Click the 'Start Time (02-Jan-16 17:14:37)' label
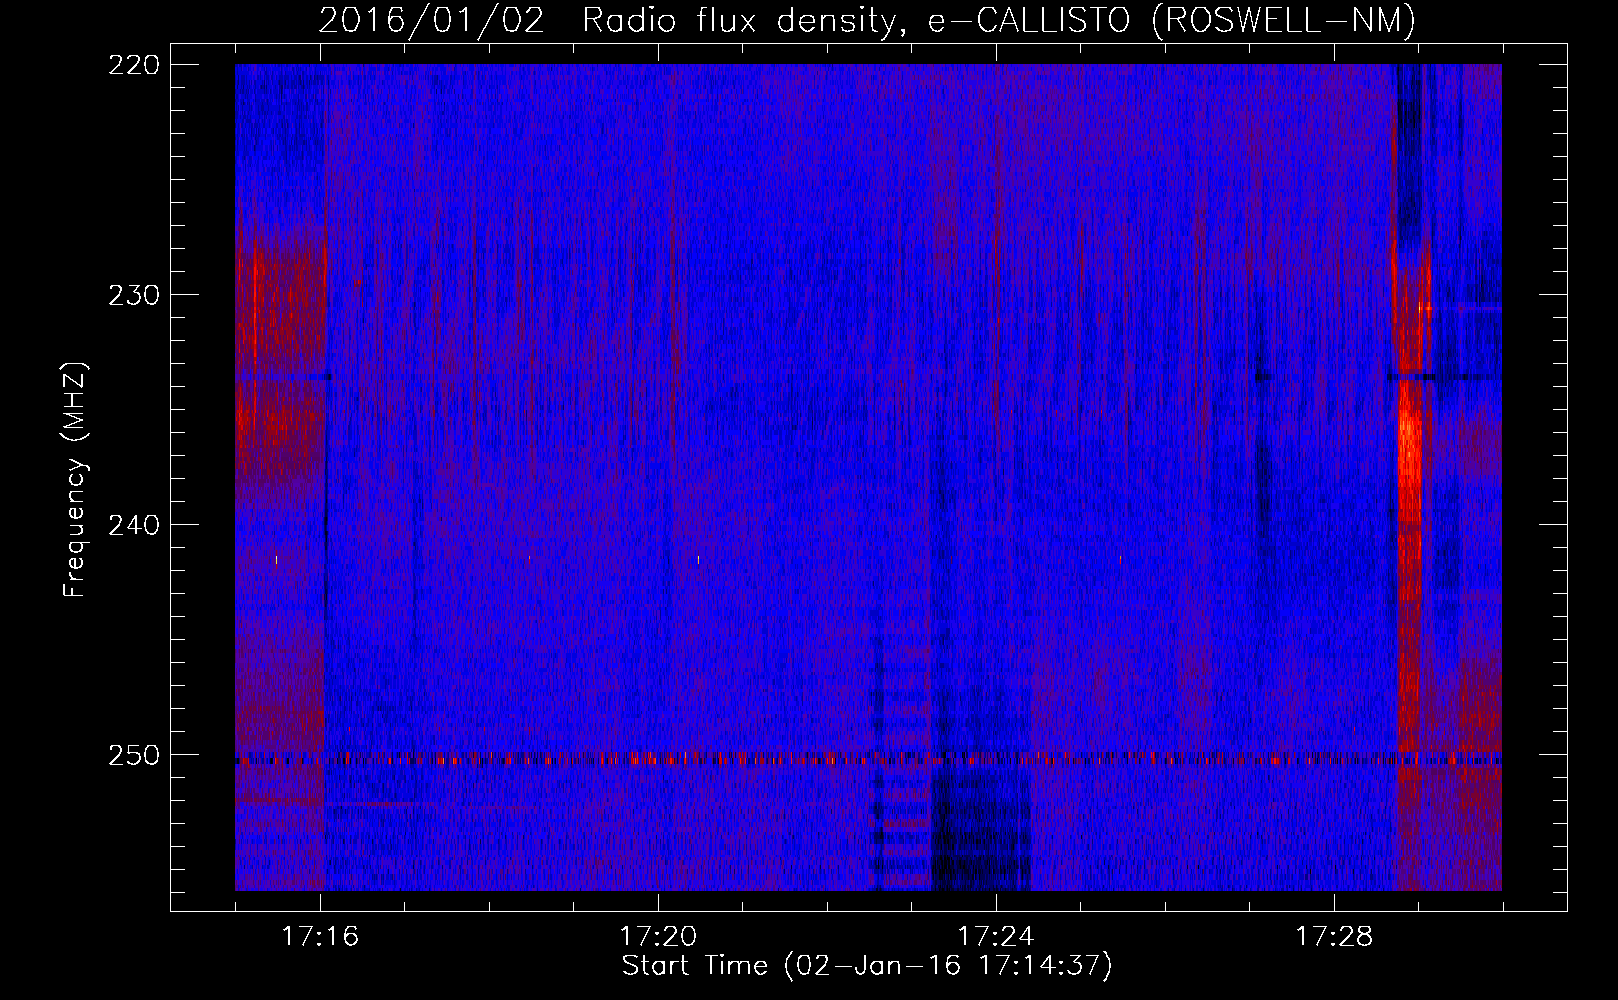This screenshot has width=1618, height=1000. (867, 966)
